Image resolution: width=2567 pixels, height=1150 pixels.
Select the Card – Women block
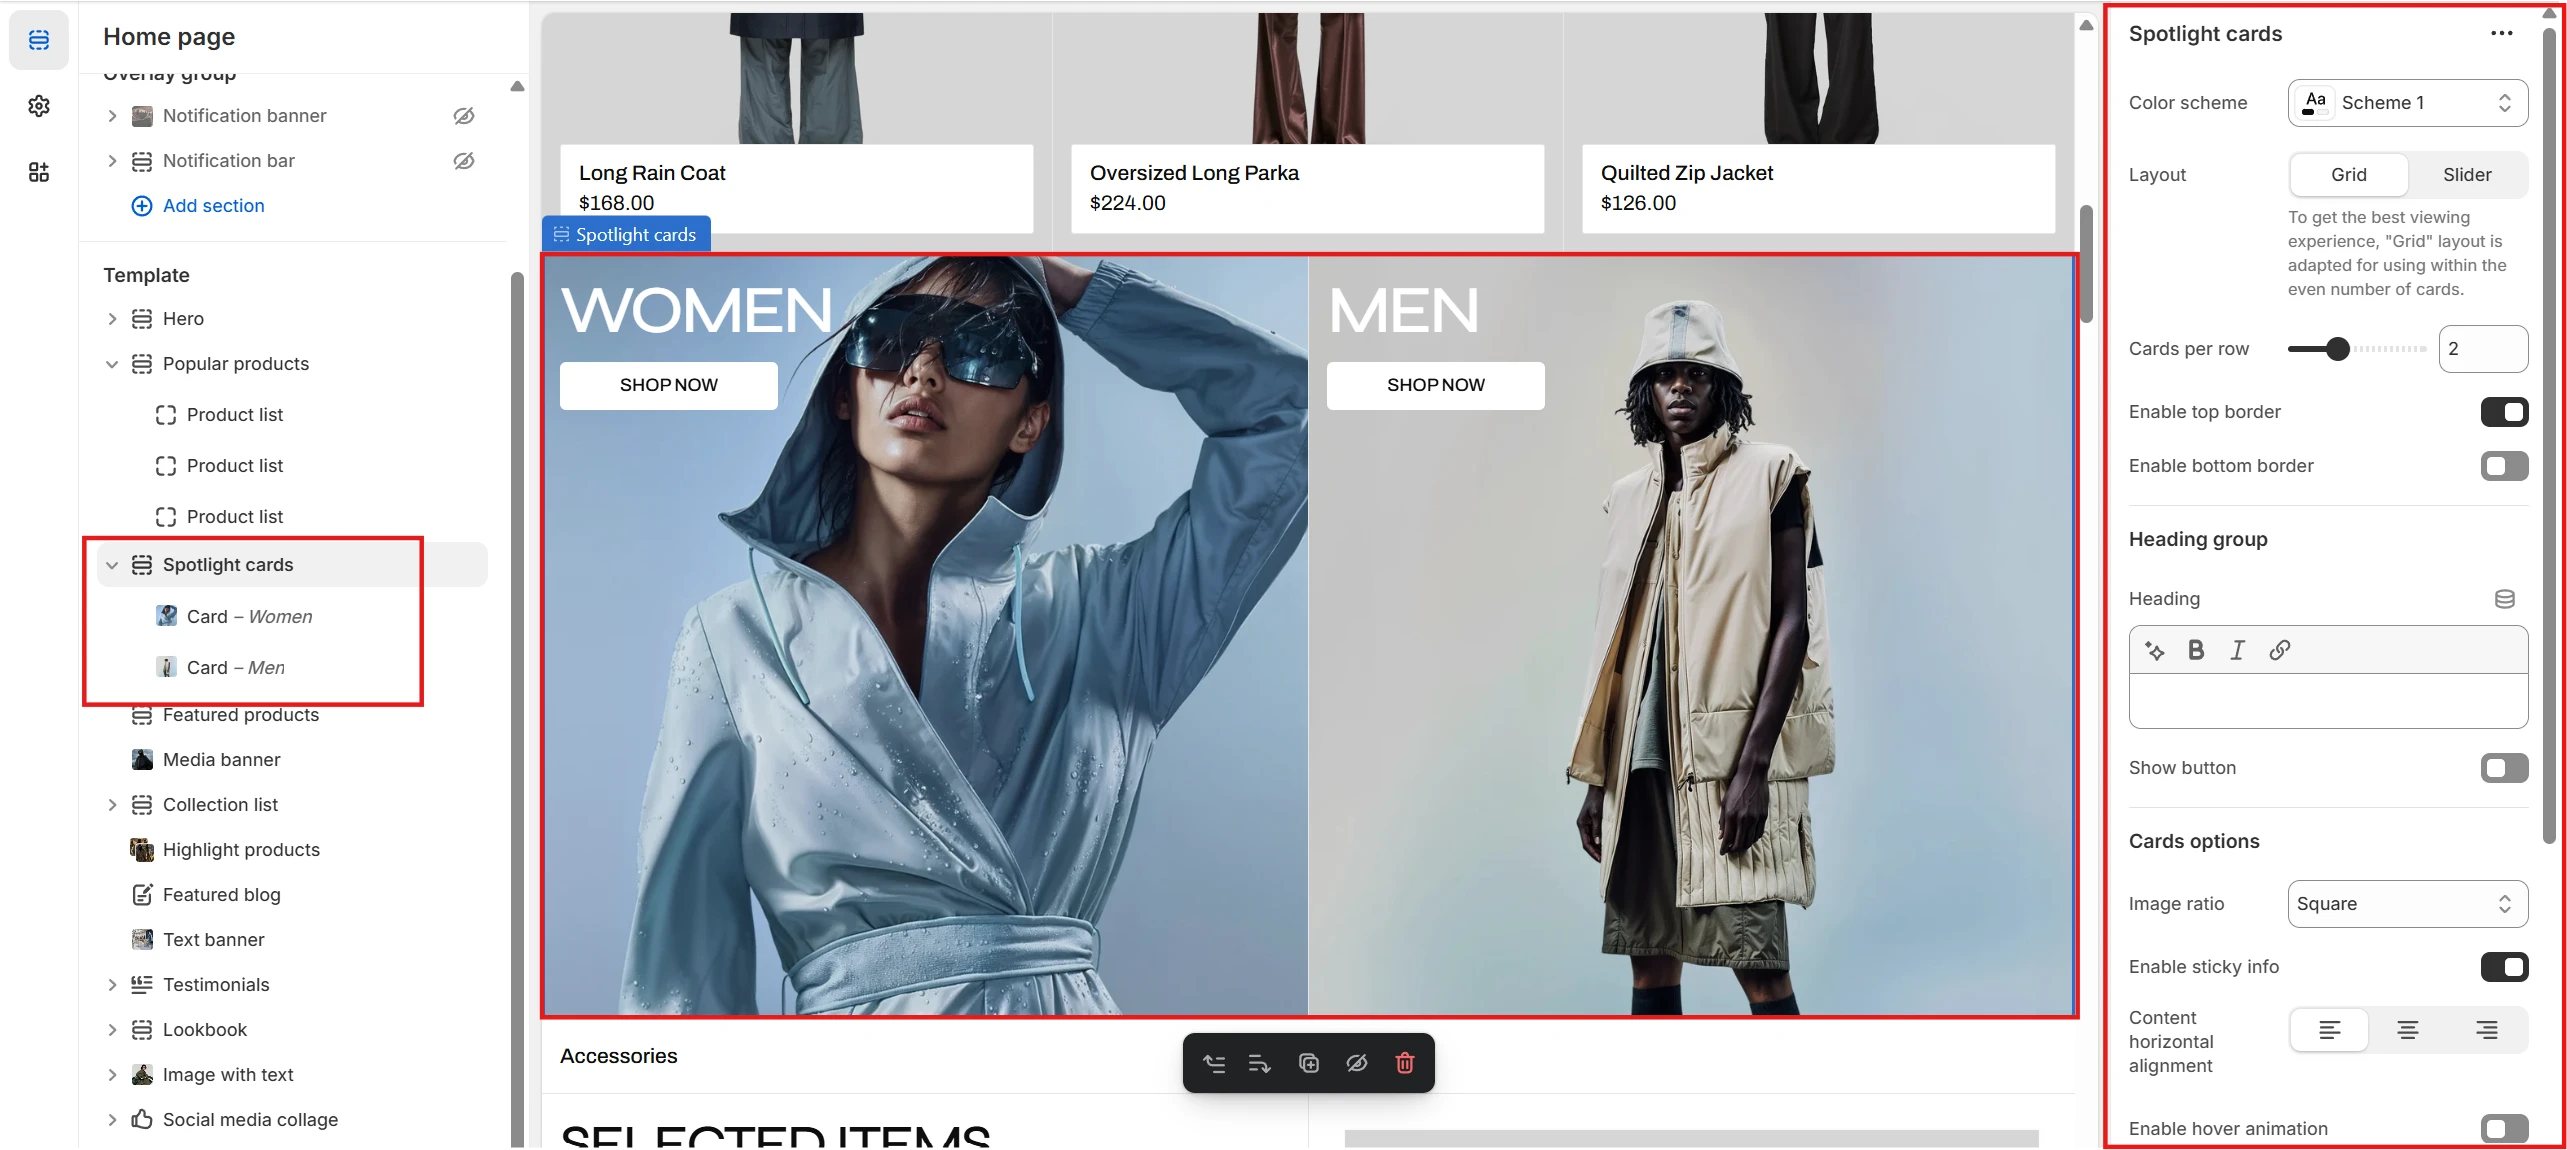click(249, 617)
